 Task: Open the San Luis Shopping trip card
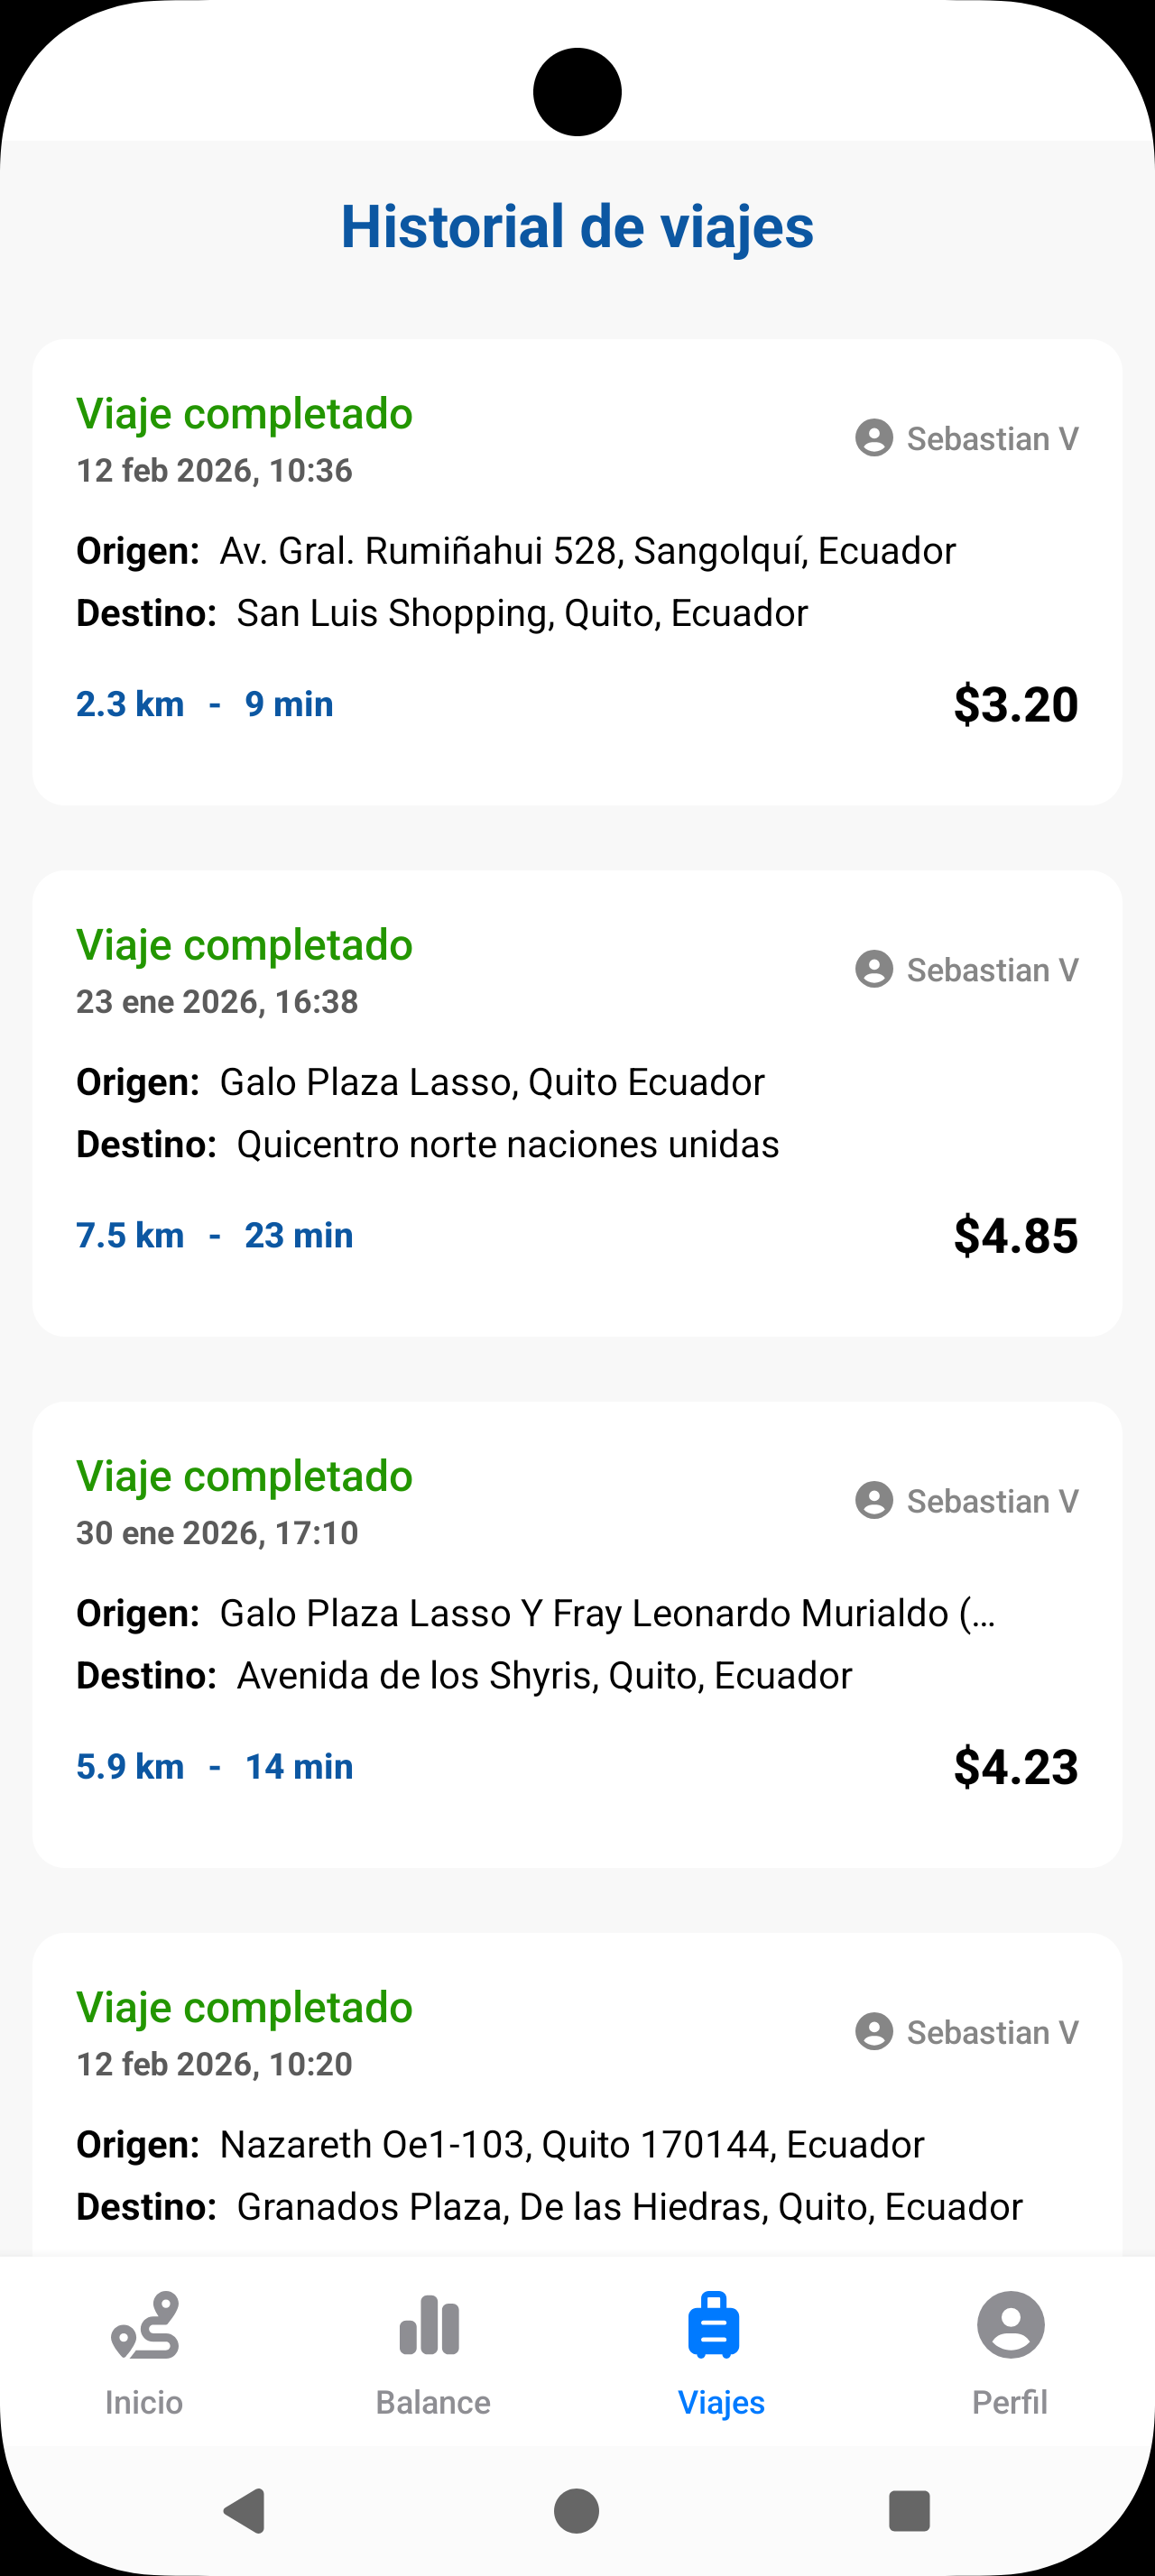click(577, 572)
